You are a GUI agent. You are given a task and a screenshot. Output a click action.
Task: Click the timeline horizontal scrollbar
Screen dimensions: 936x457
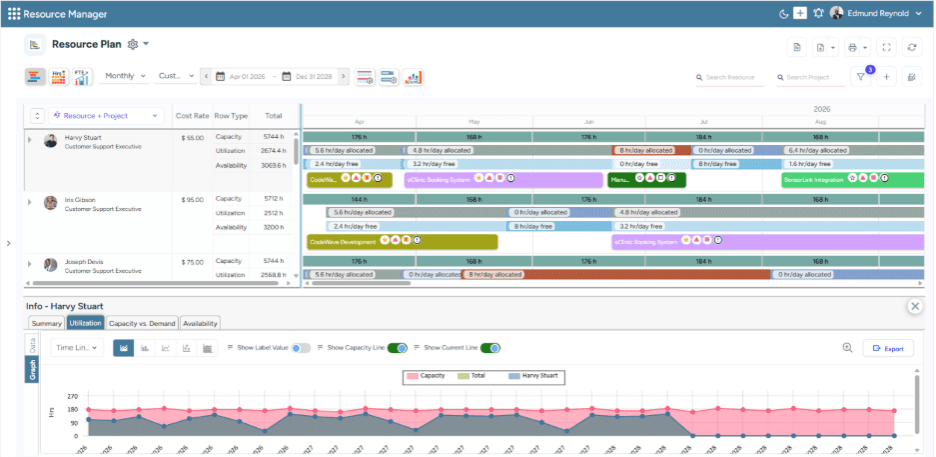coord(361,283)
